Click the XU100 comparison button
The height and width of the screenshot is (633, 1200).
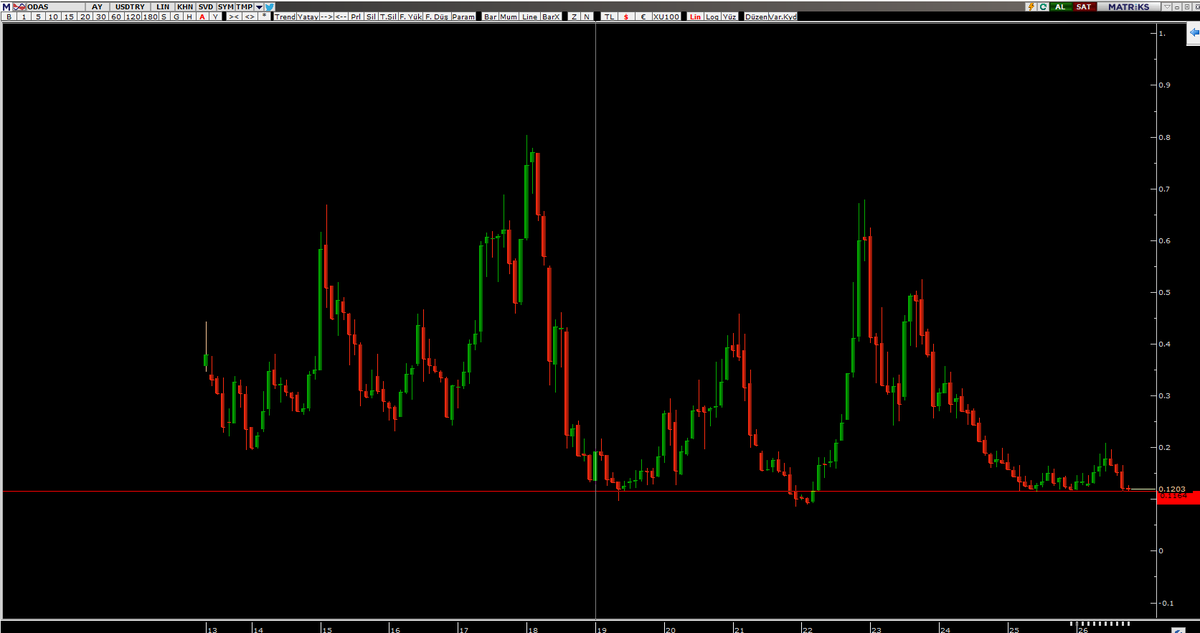point(667,17)
